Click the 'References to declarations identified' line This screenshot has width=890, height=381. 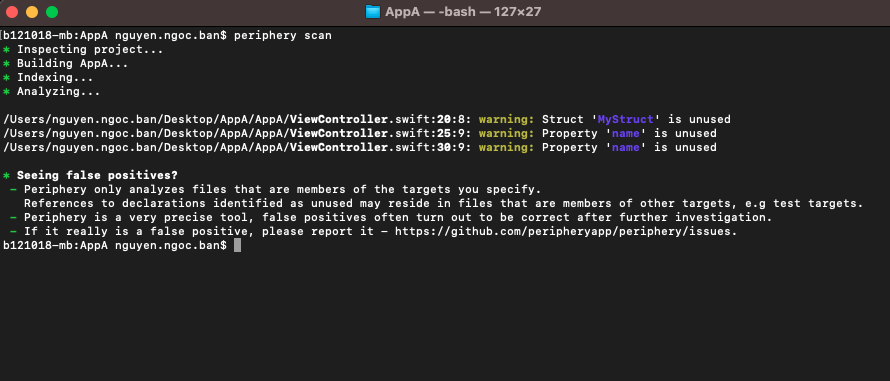(x=443, y=203)
